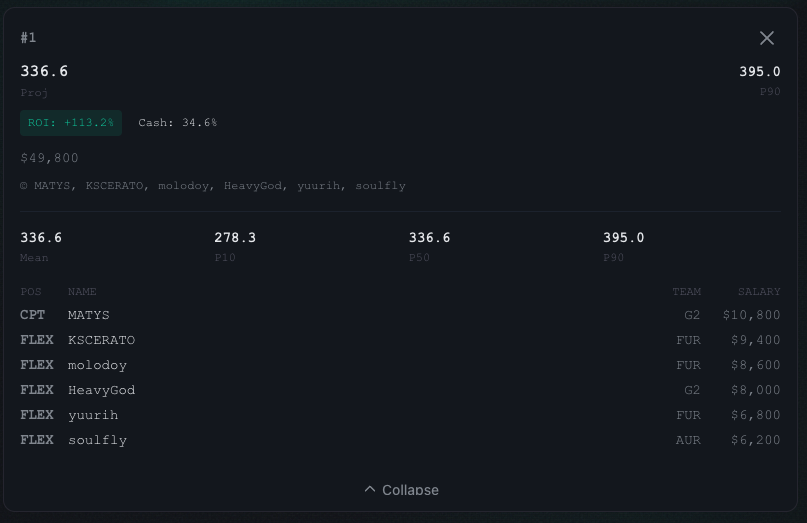Click the molodoy player name

(97, 365)
